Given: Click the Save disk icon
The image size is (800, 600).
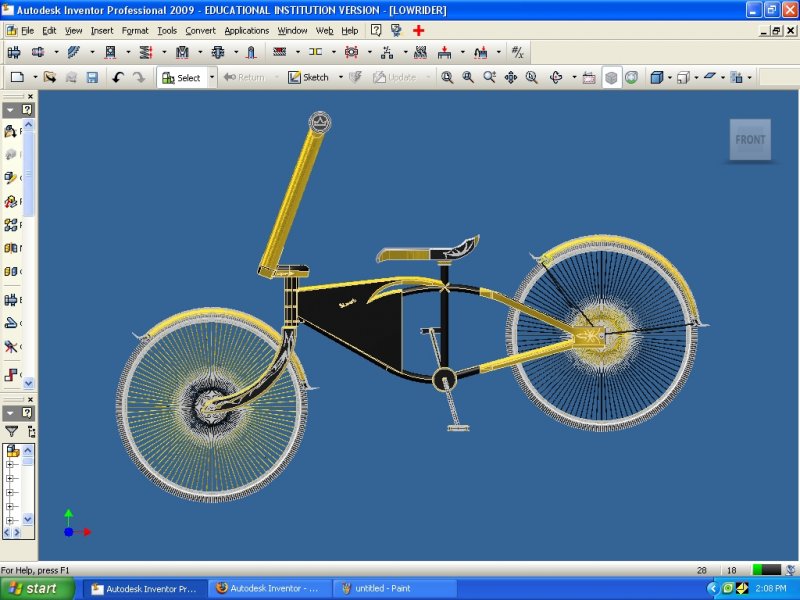Looking at the screenshot, I should tap(92, 77).
